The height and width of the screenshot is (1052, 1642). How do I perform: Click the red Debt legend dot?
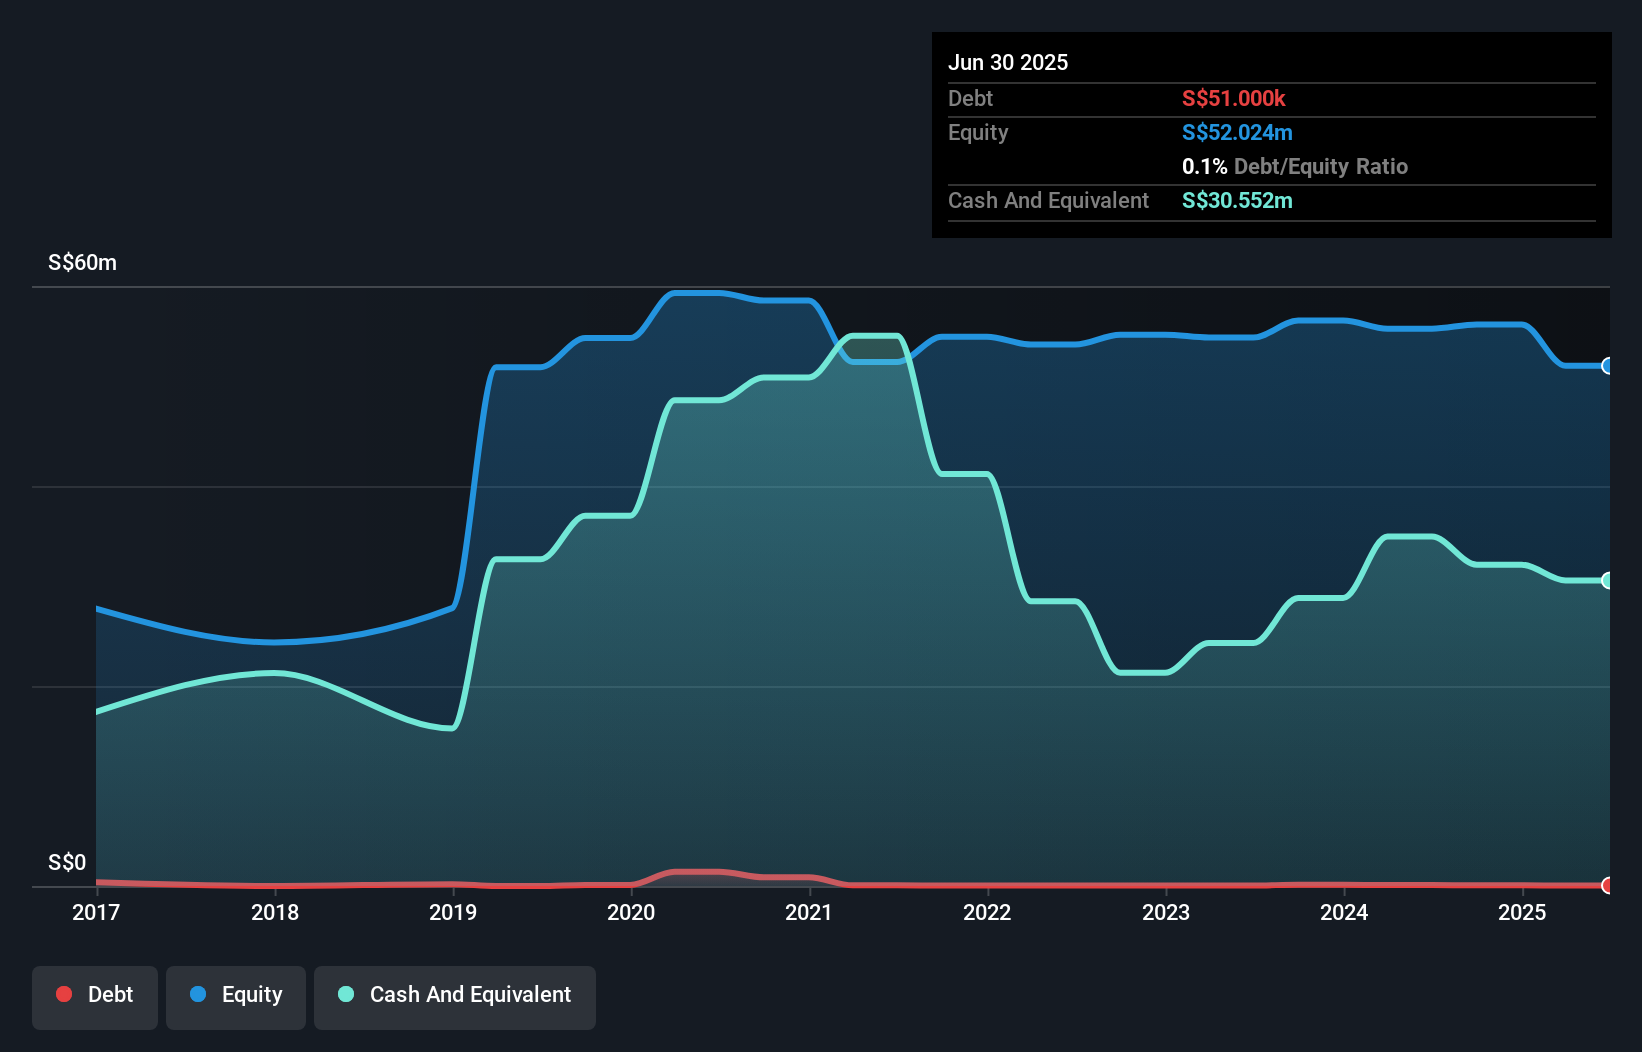tap(64, 995)
